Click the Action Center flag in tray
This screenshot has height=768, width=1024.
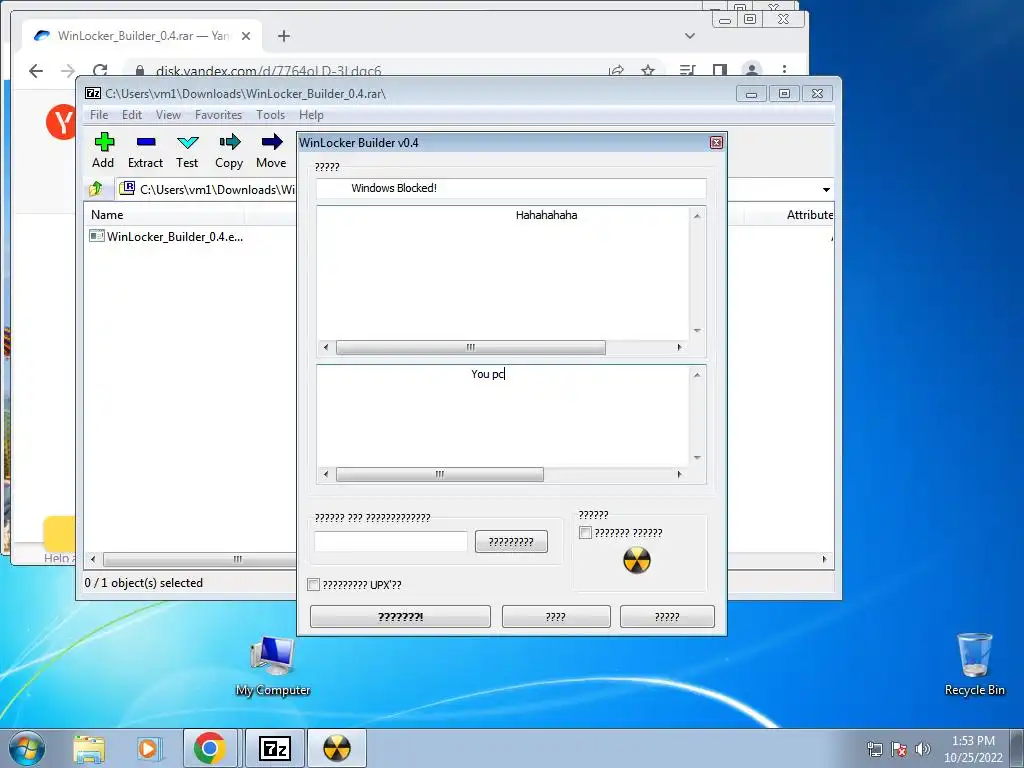[x=899, y=749]
